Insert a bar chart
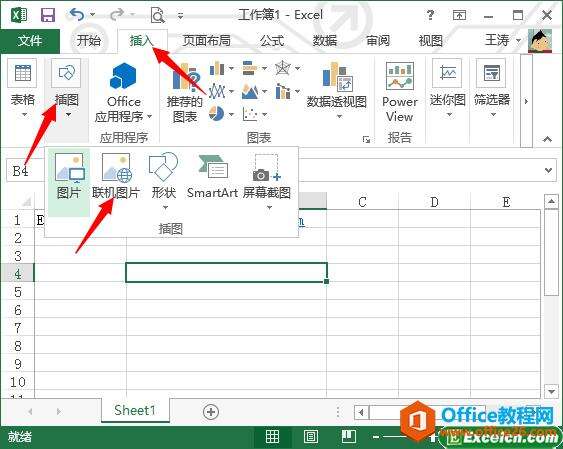The height and width of the screenshot is (449, 563). [x=250, y=68]
